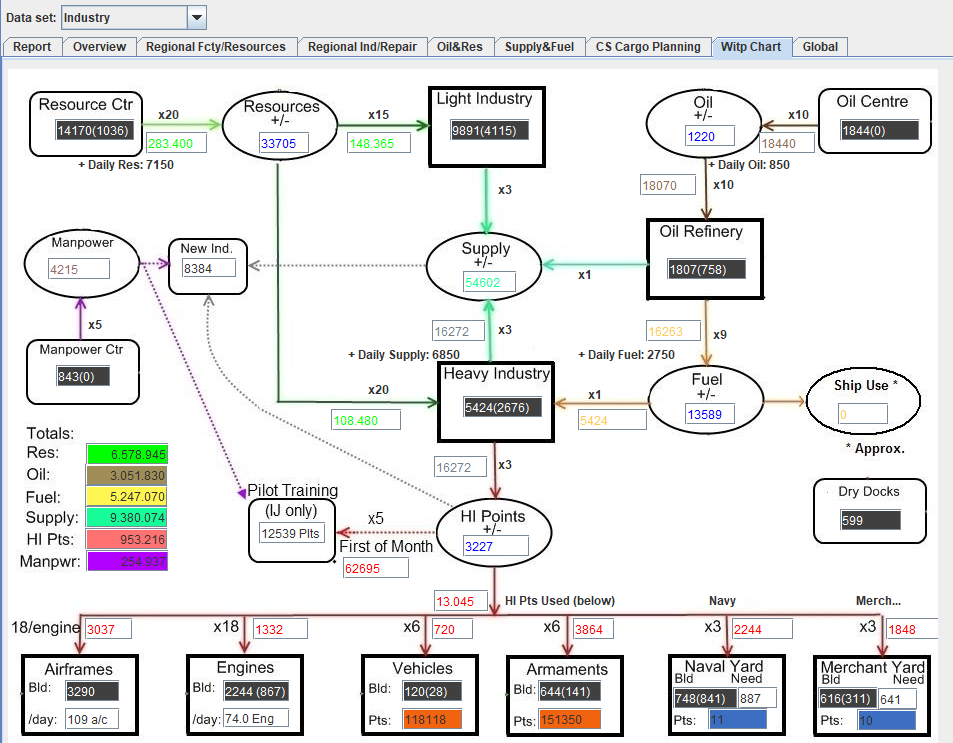This screenshot has height=743, width=953.
Task: Click the Armaments Bld value 644(141)
Action: tap(570, 691)
